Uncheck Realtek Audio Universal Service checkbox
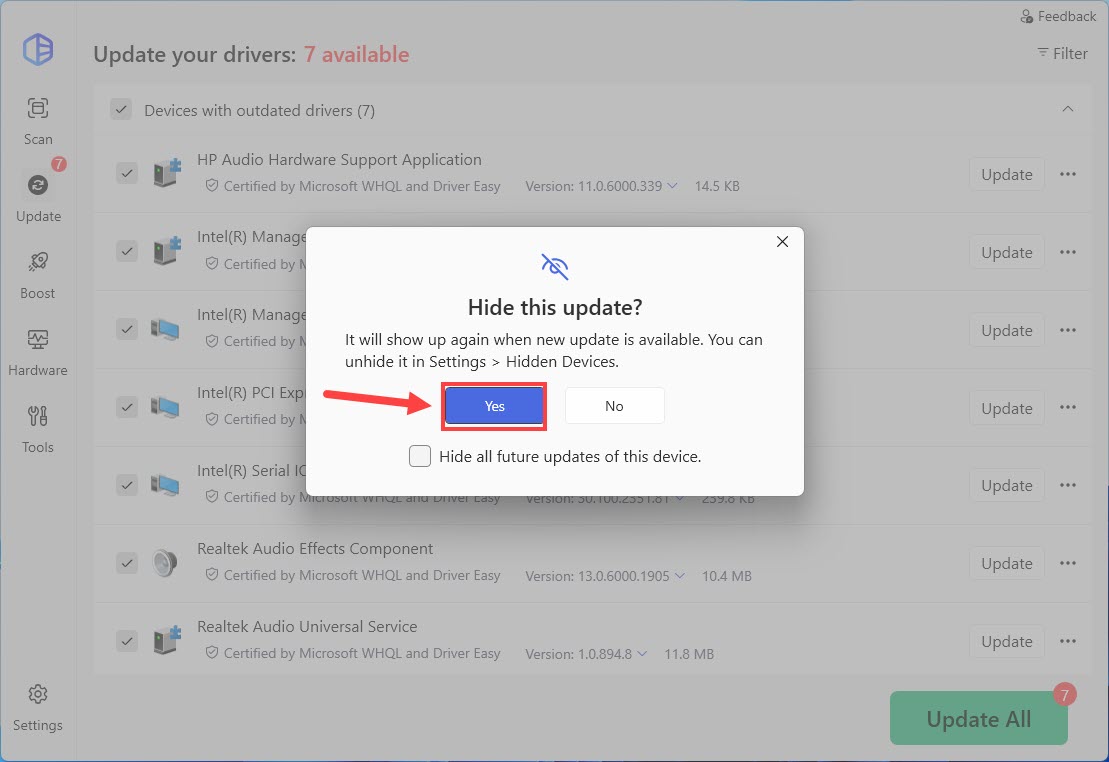1109x762 pixels. (127, 641)
